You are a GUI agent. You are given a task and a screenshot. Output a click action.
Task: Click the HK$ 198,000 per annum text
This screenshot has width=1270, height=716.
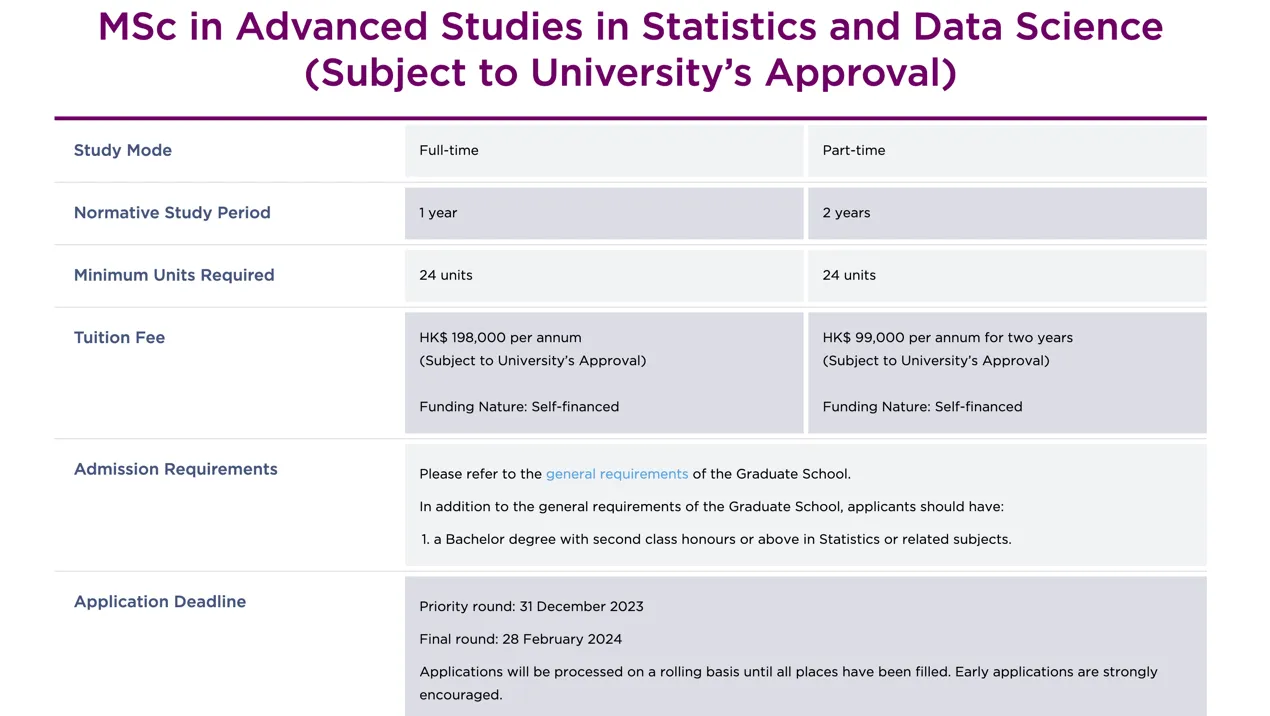500,337
